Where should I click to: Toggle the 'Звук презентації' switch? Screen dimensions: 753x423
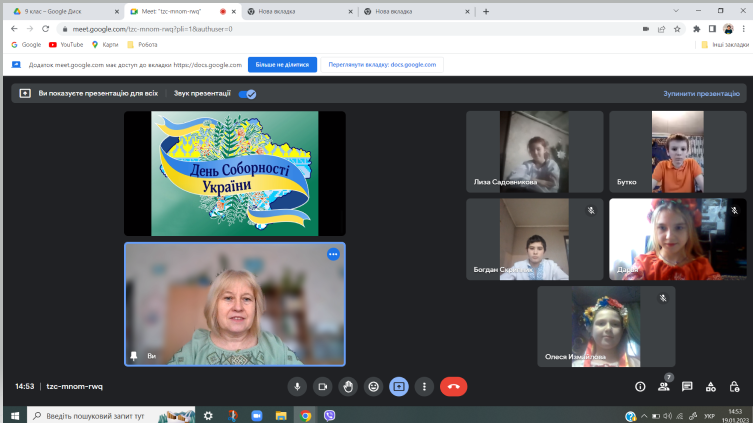(247, 94)
